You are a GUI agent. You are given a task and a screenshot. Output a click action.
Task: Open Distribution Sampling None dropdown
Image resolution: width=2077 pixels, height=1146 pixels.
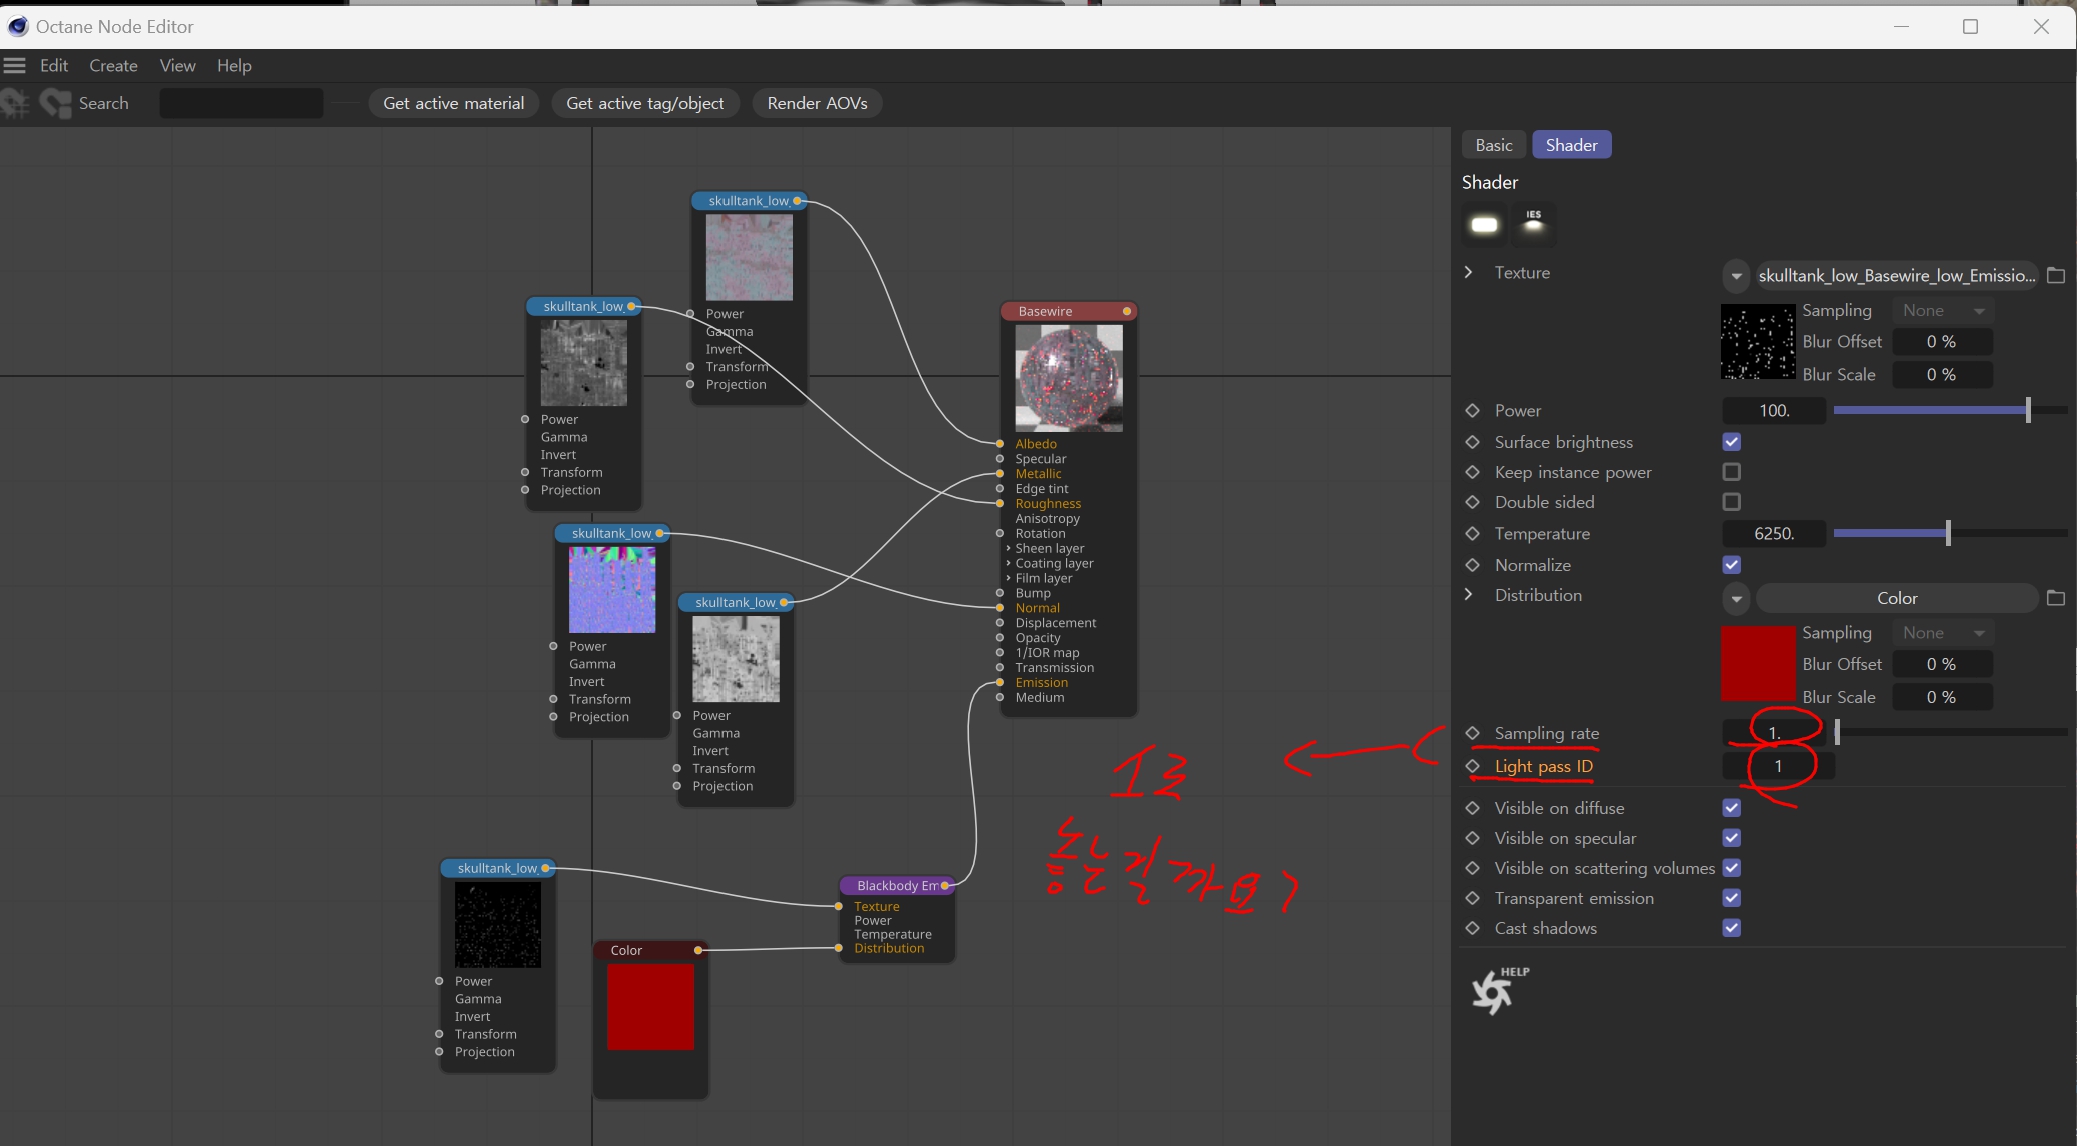(1943, 633)
